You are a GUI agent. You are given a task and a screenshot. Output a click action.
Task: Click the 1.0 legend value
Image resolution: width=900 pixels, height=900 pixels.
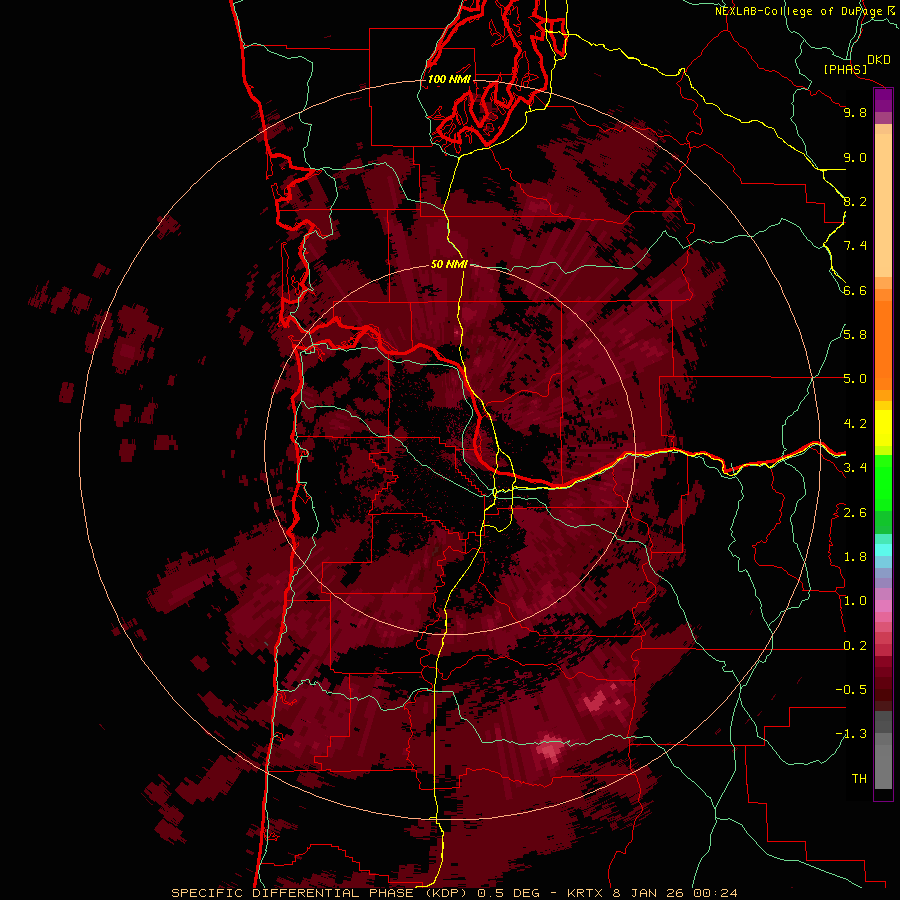pyautogui.click(x=855, y=601)
